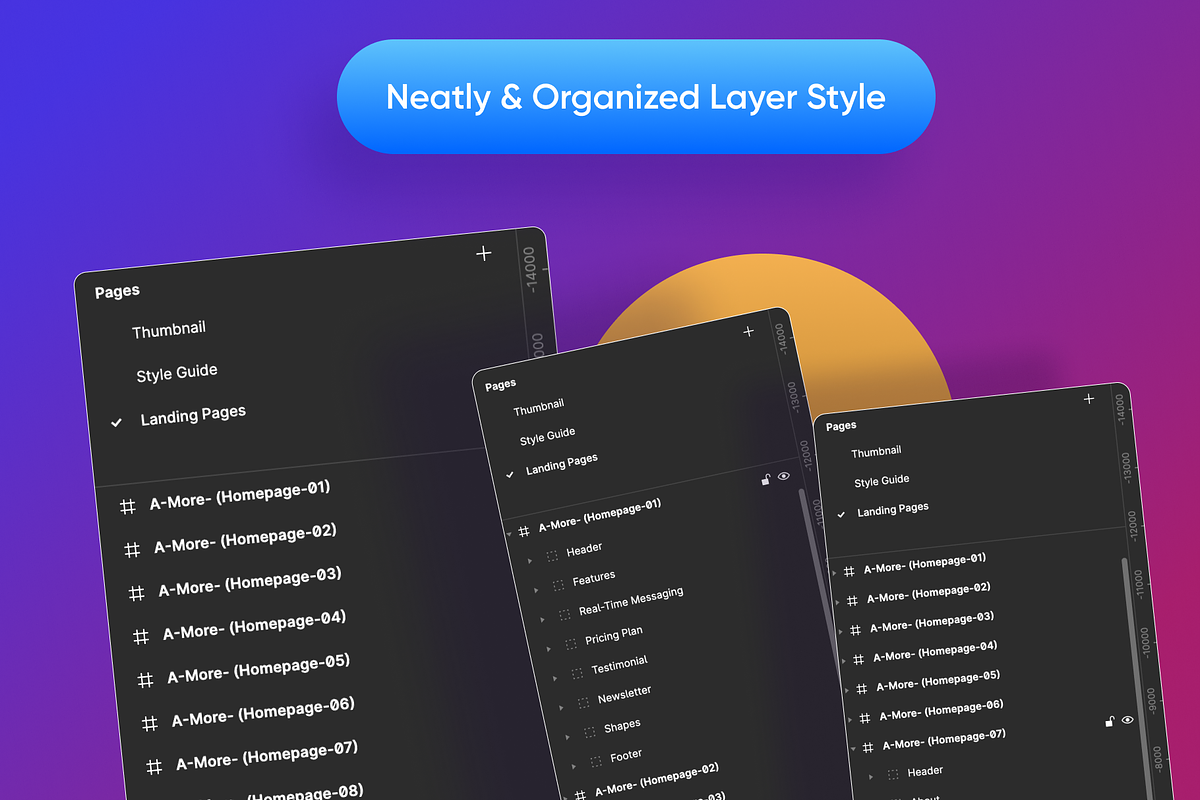Collapse Homepage-01 frame in middle panel
The height and width of the screenshot is (800, 1200).
coord(509,535)
